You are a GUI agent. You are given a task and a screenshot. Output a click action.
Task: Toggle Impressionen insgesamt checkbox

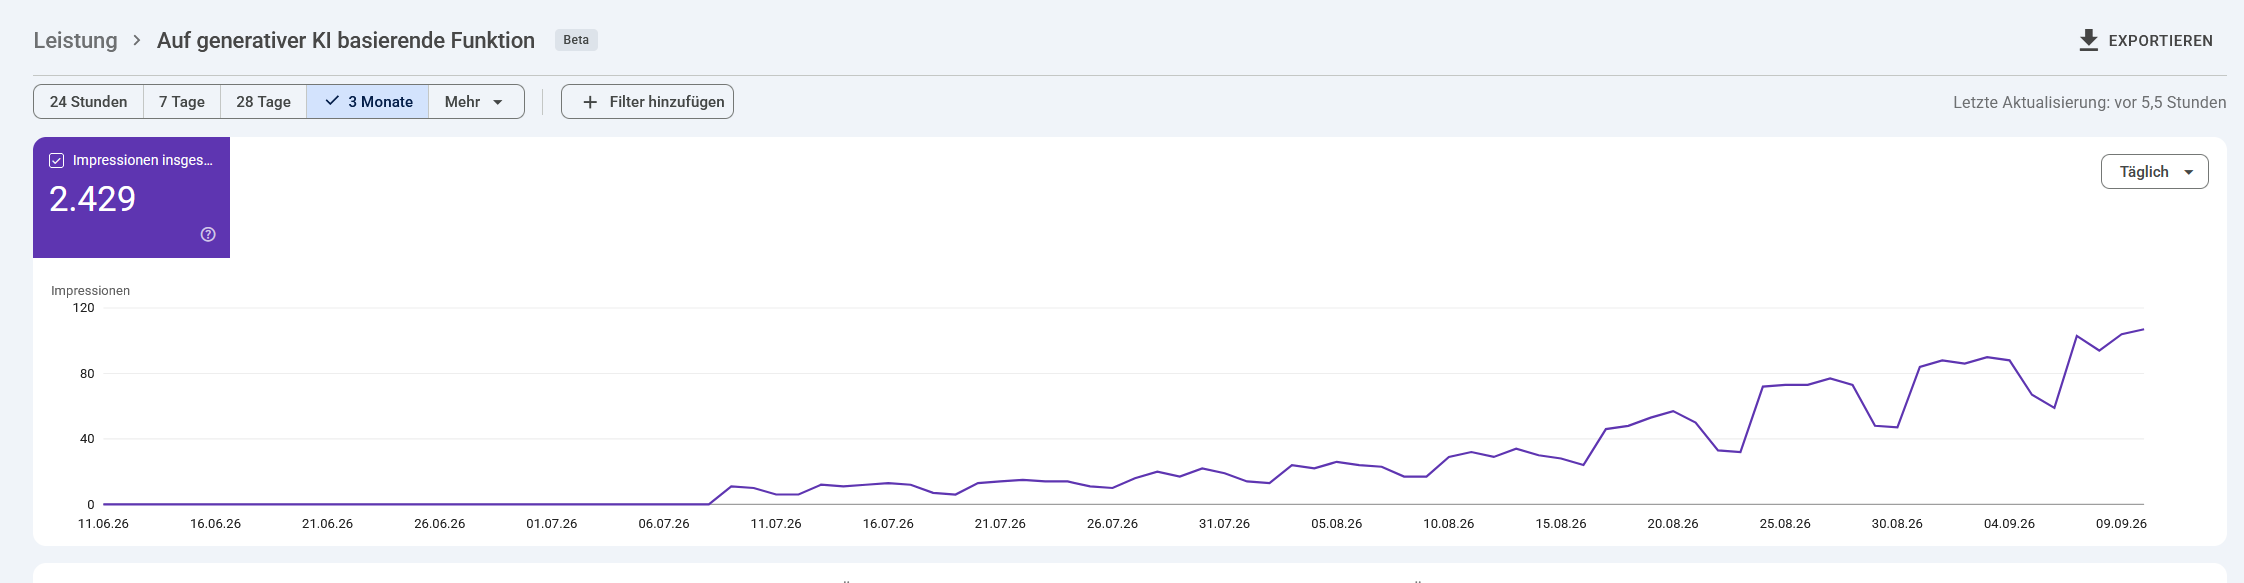click(x=57, y=160)
